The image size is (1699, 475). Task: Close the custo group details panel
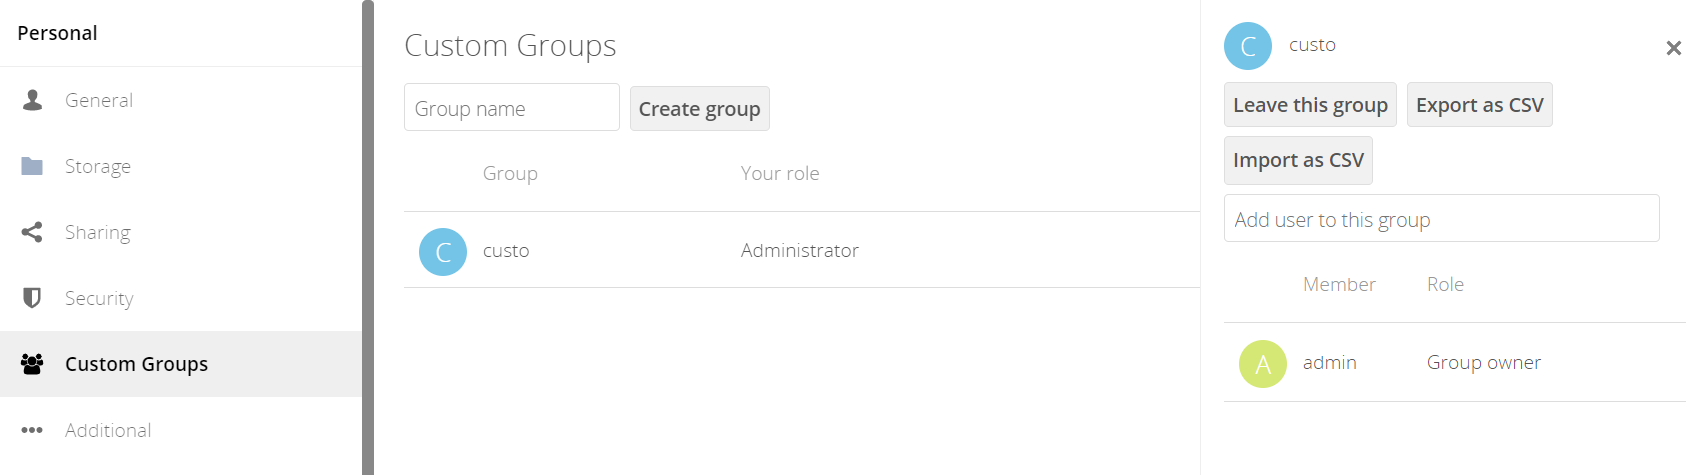(1673, 48)
